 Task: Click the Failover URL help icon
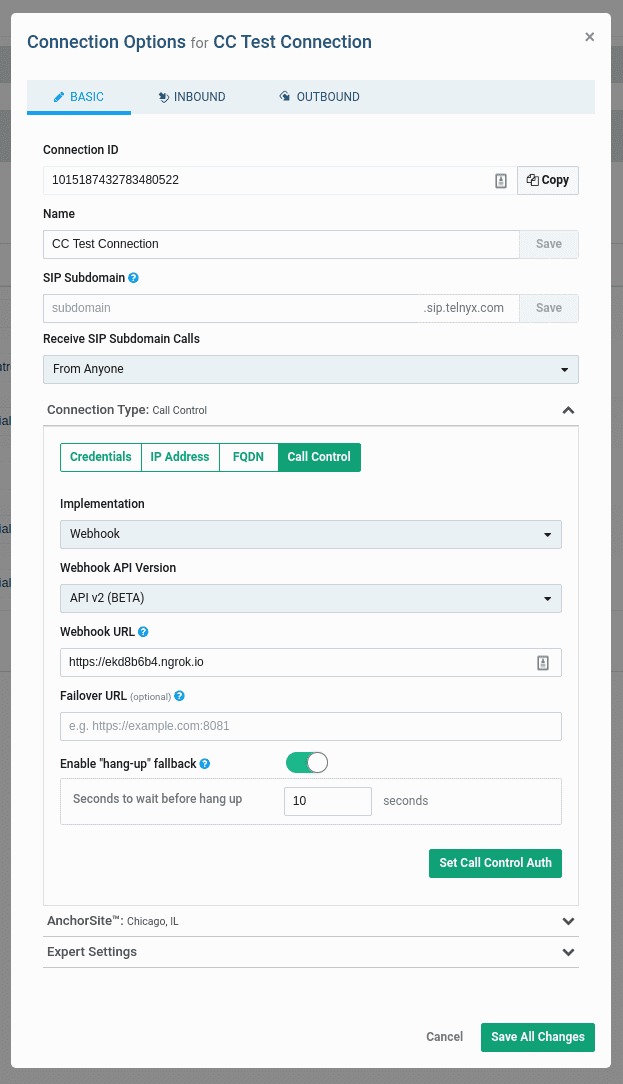coord(179,696)
